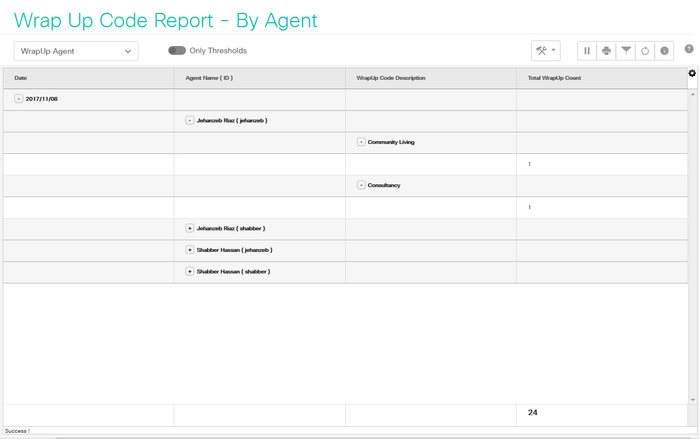700x439 pixels.
Task: Open the WrapUp Agent dropdown
Action: [76, 51]
